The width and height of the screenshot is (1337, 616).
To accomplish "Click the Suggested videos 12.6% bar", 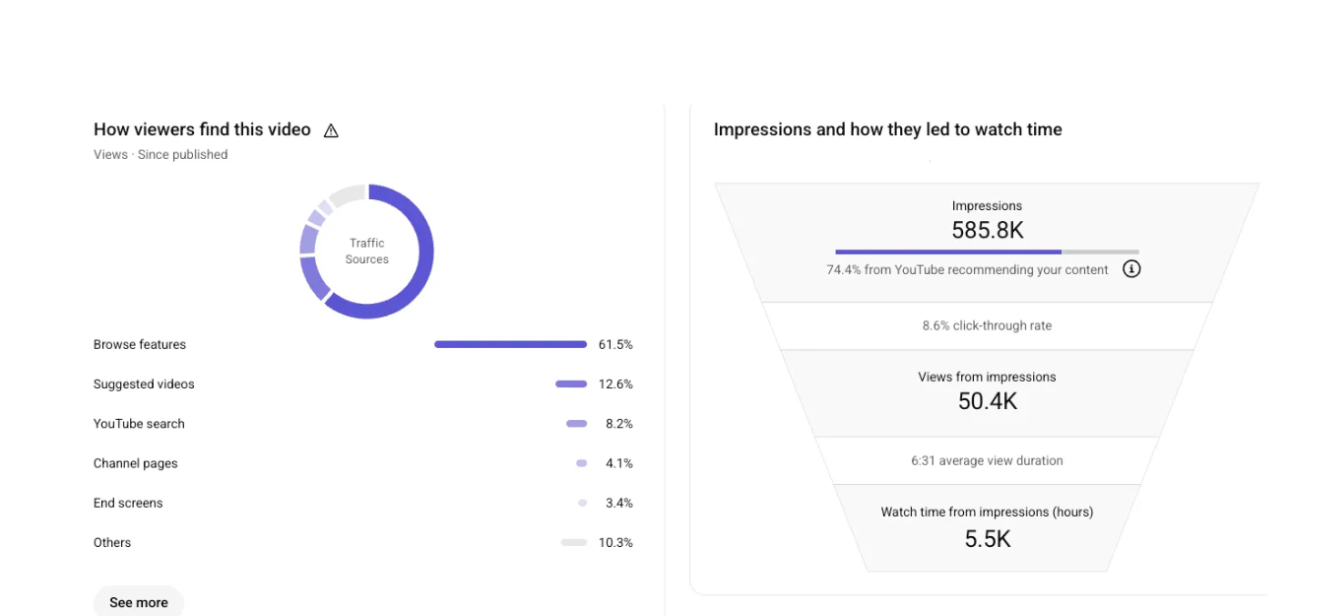I will point(571,384).
